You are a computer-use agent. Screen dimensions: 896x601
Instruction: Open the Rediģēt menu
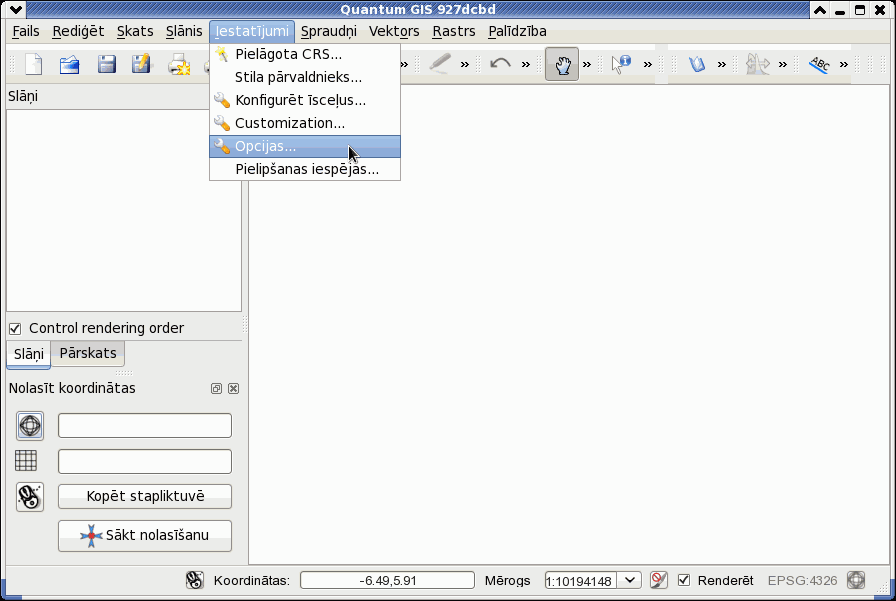click(x=78, y=31)
